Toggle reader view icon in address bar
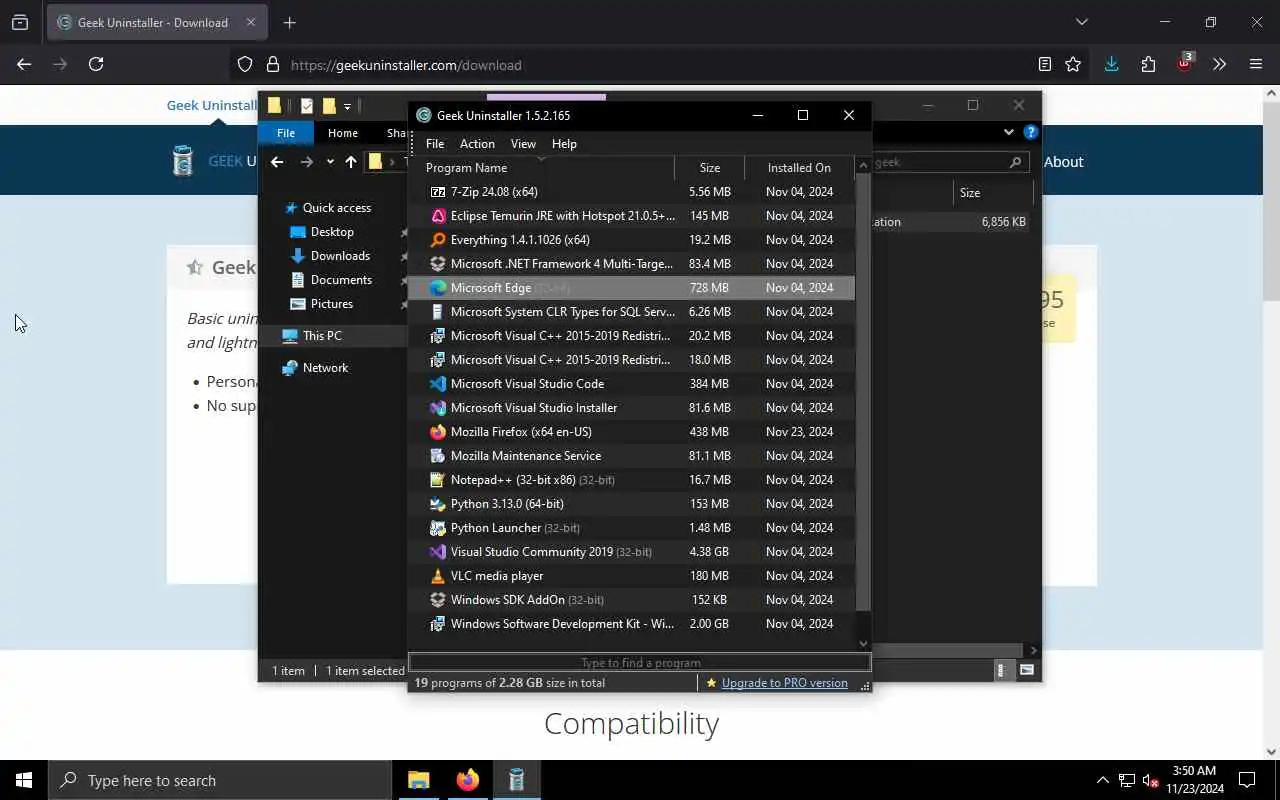 [x=1045, y=64]
